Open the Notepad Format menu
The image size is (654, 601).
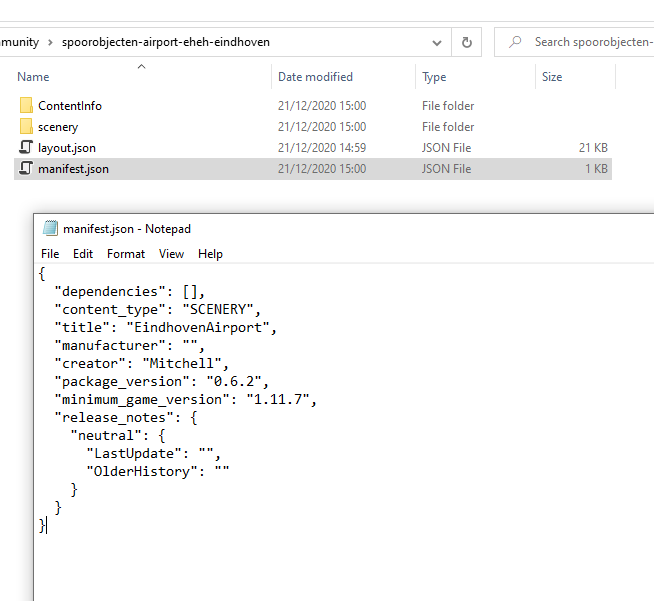126,254
